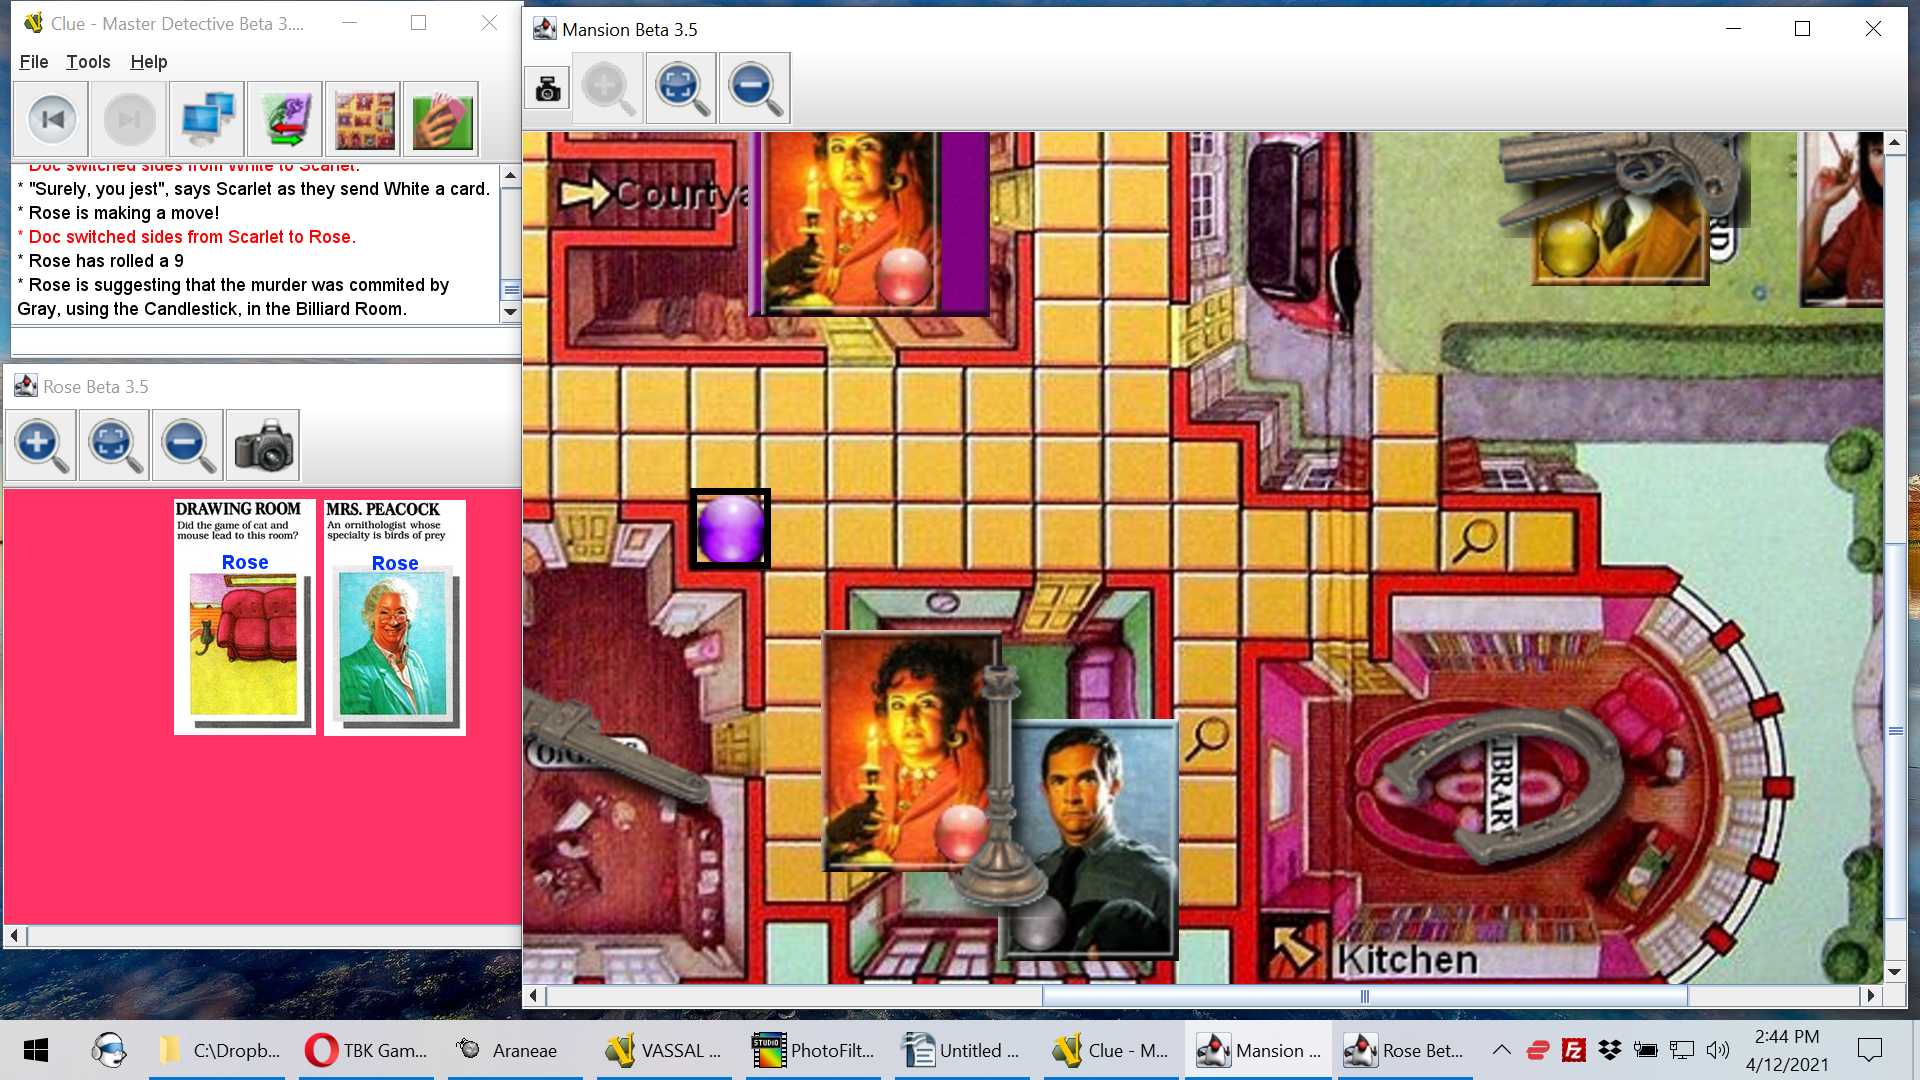
Task: Click the volume speaker tray icon
Action: (x=1718, y=1050)
